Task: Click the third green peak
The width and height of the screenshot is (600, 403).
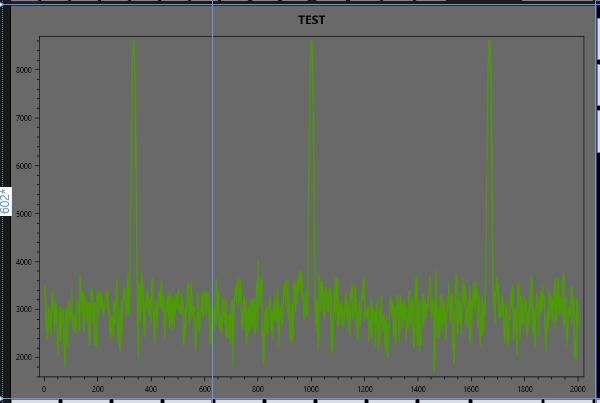Action: pos(489,153)
